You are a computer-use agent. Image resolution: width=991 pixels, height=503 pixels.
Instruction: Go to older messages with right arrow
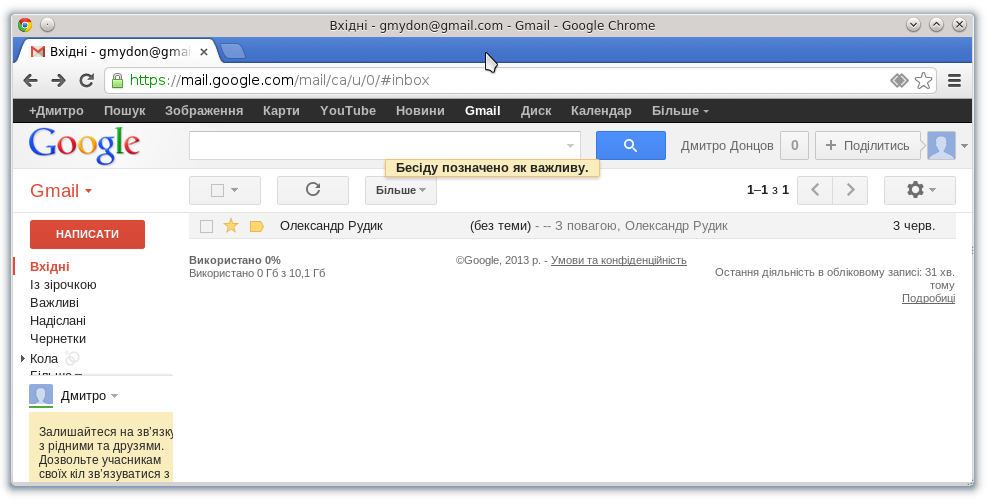[850, 190]
